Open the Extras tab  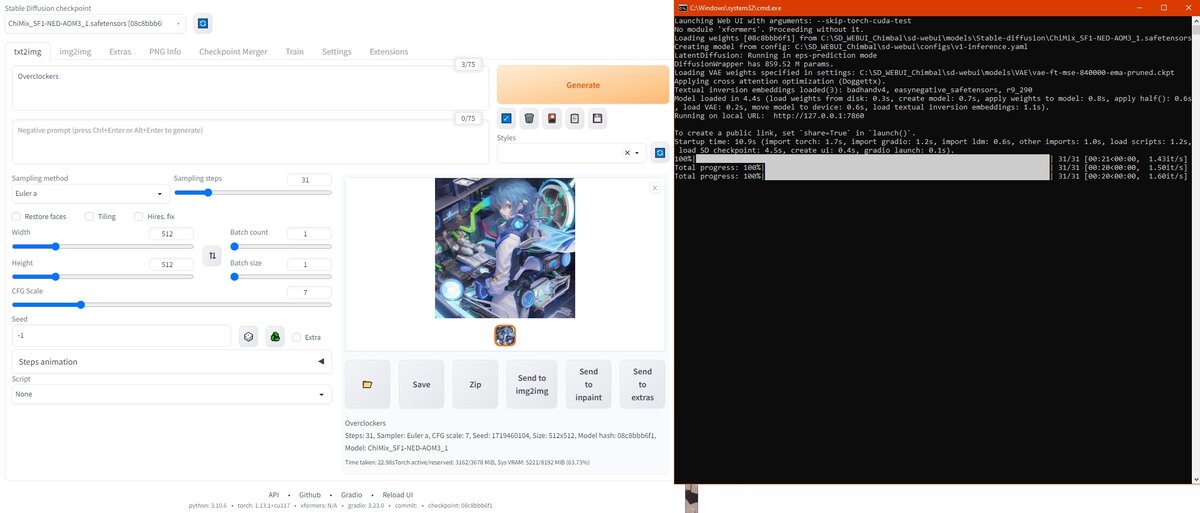click(x=120, y=51)
